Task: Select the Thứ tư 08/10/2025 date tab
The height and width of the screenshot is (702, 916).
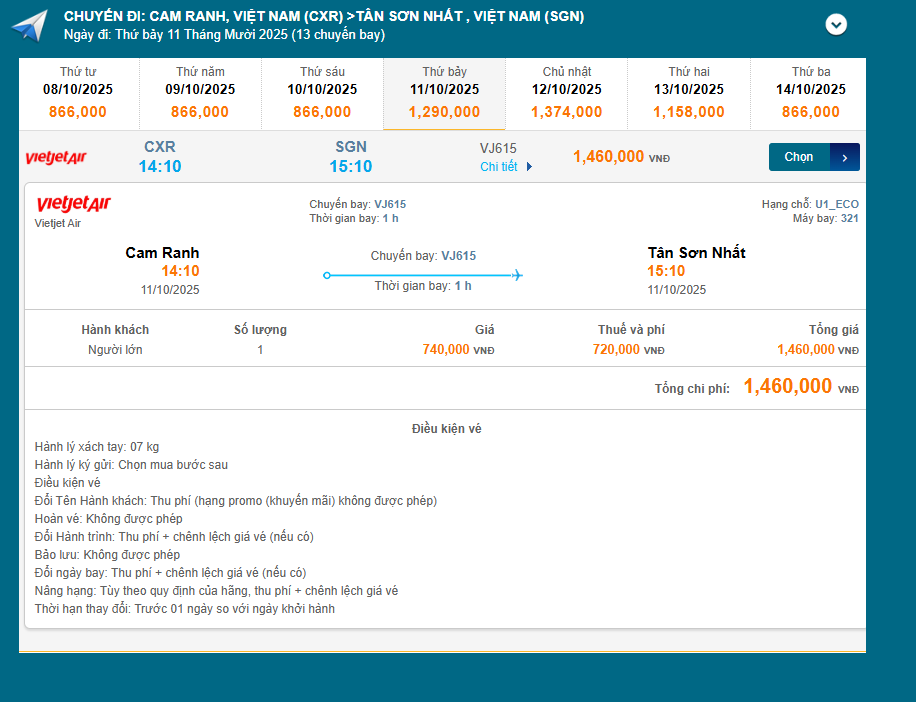Action: pyautogui.click(x=78, y=93)
